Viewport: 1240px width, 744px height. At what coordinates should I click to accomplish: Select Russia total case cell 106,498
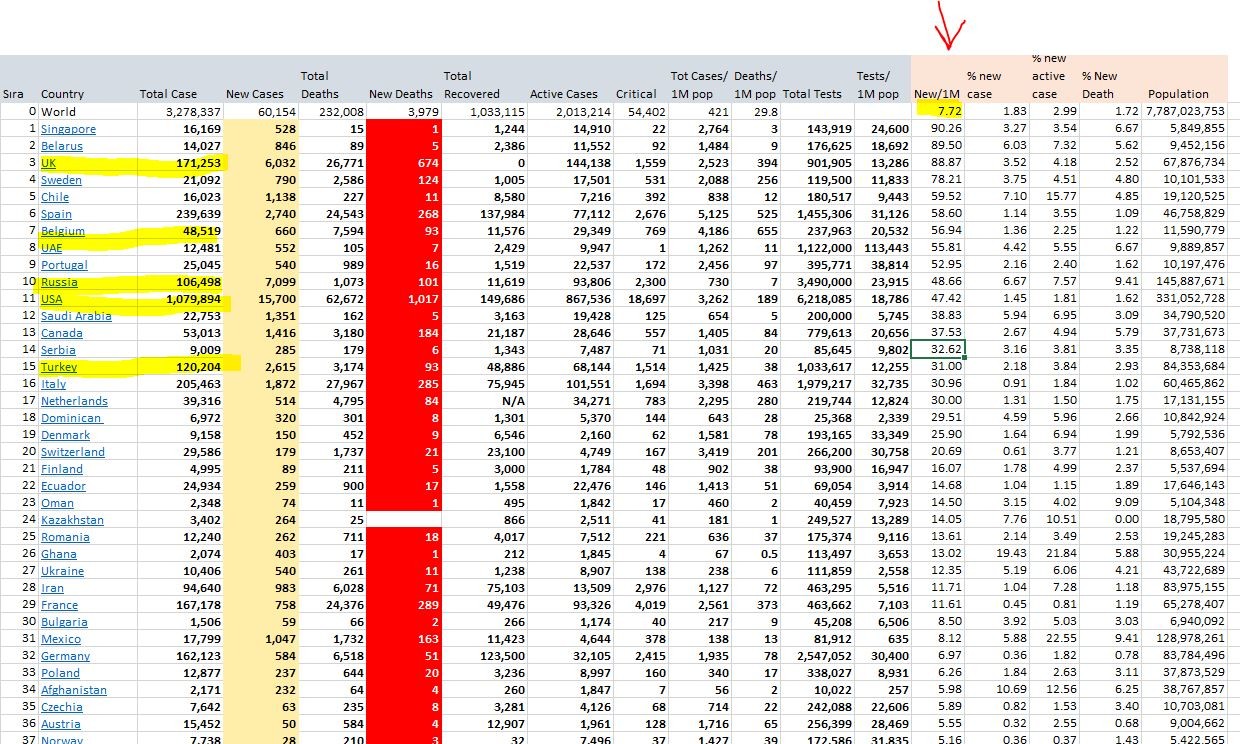click(x=180, y=282)
